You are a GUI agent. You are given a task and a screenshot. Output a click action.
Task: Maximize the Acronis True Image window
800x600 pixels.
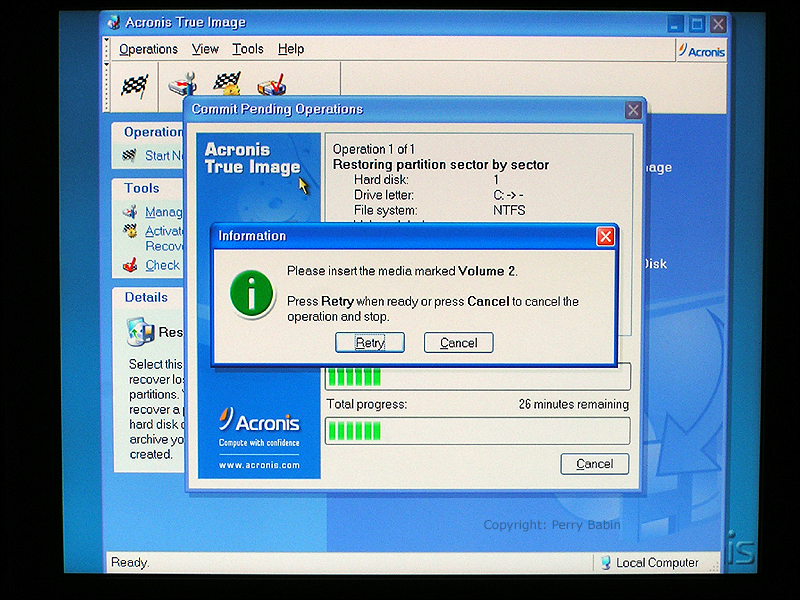point(697,24)
